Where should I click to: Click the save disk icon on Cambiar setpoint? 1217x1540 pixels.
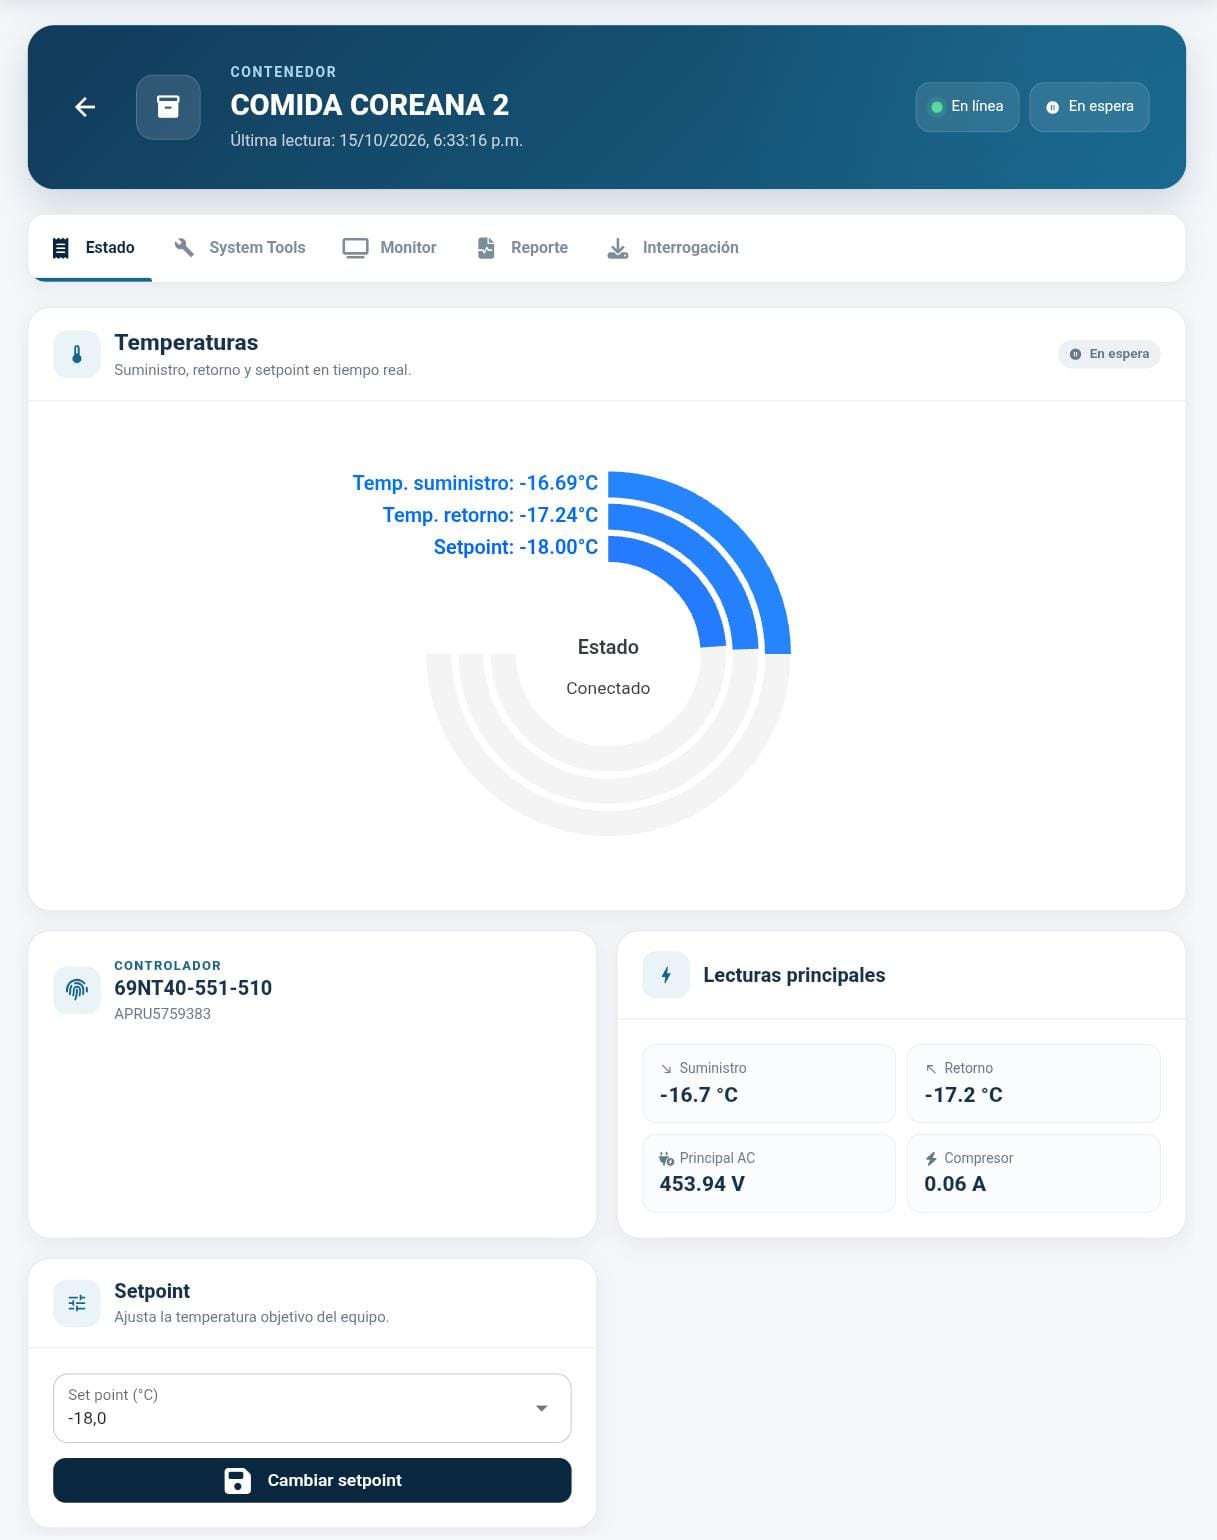click(237, 1481)
